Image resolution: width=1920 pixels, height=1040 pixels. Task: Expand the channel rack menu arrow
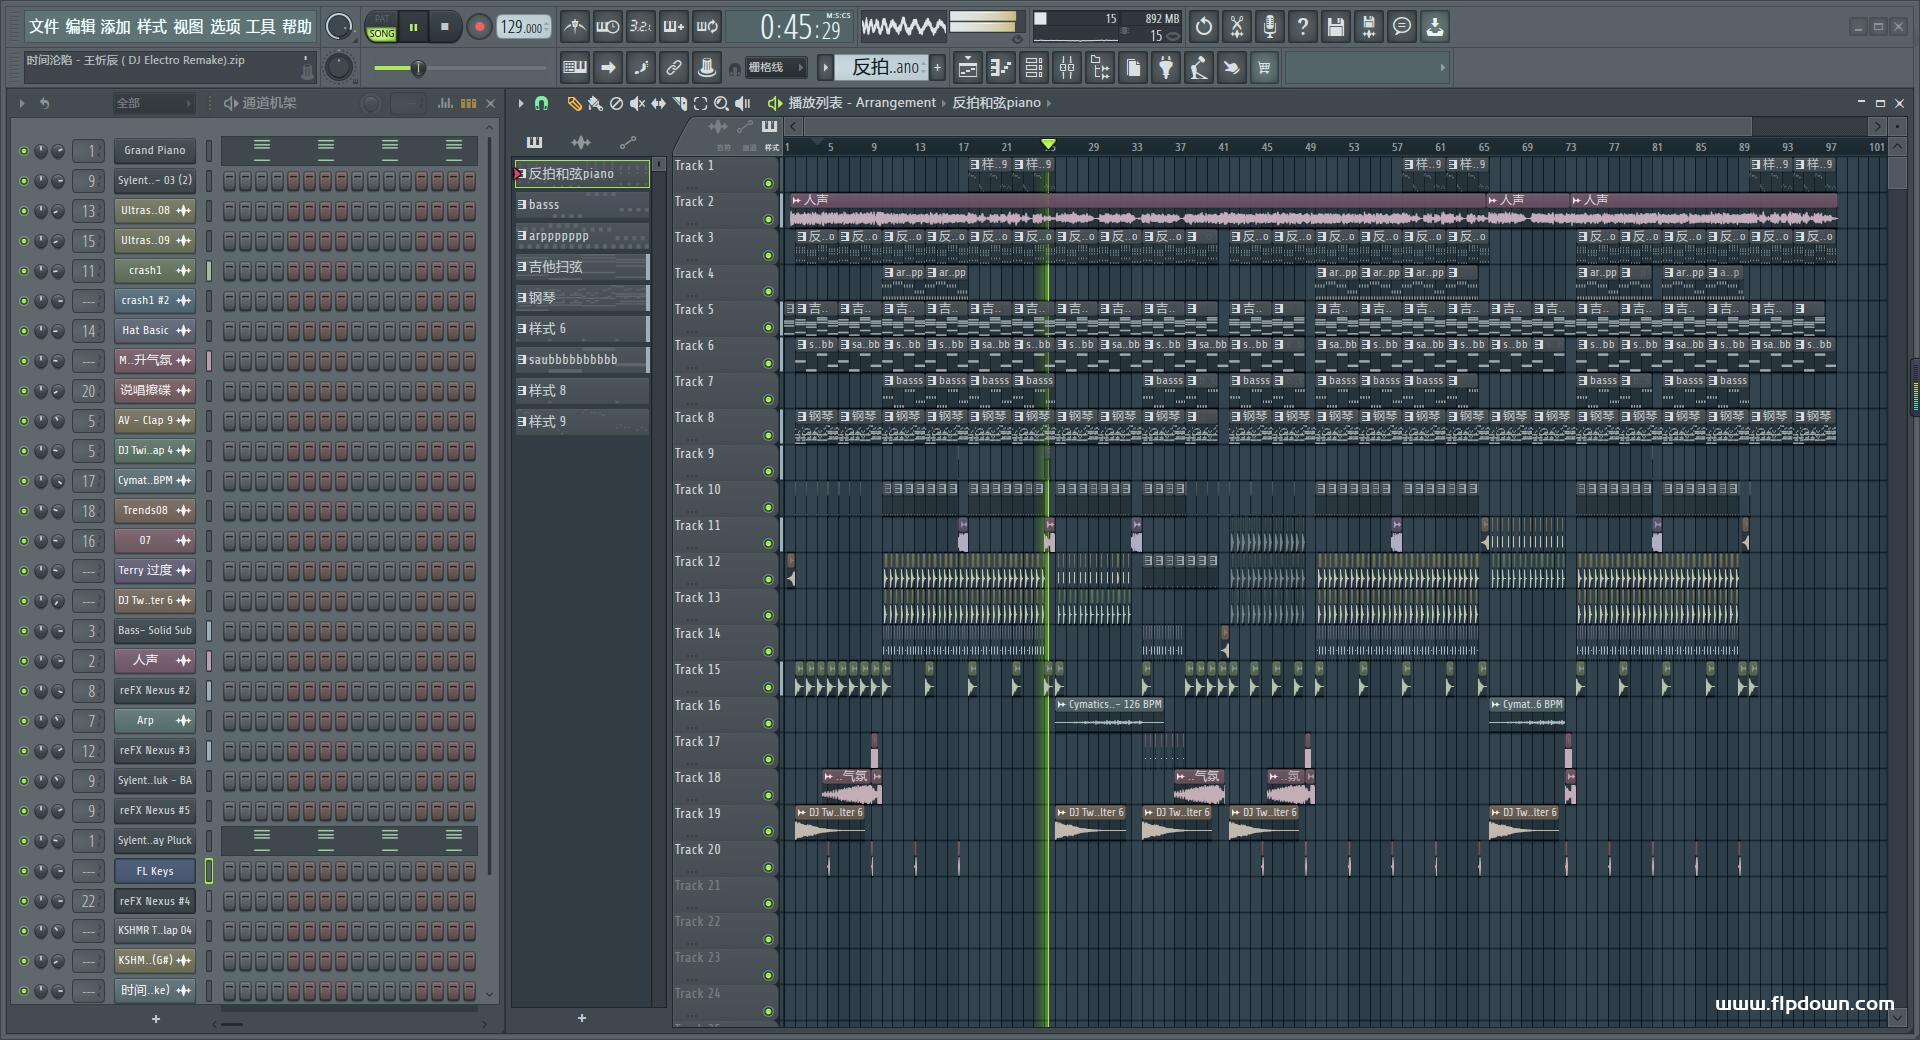coord(21,103)
